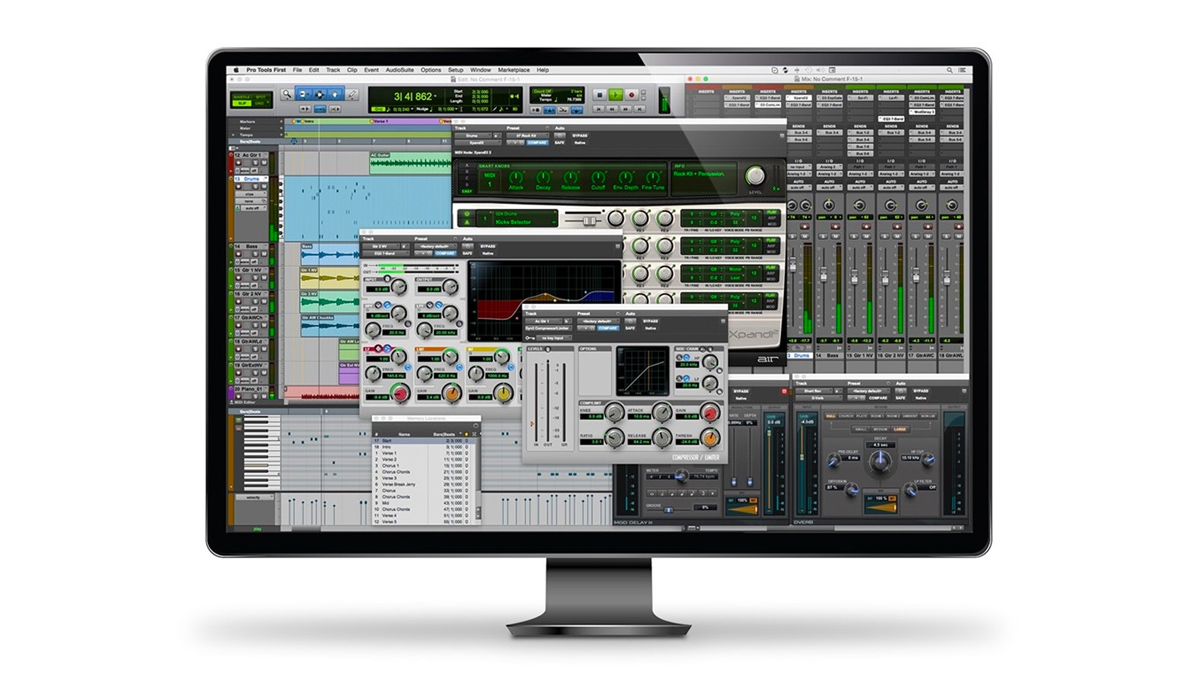The image size is (1200, 675).
Task: Open factory default preset dropdown in EQ
Action: [435, 246]
